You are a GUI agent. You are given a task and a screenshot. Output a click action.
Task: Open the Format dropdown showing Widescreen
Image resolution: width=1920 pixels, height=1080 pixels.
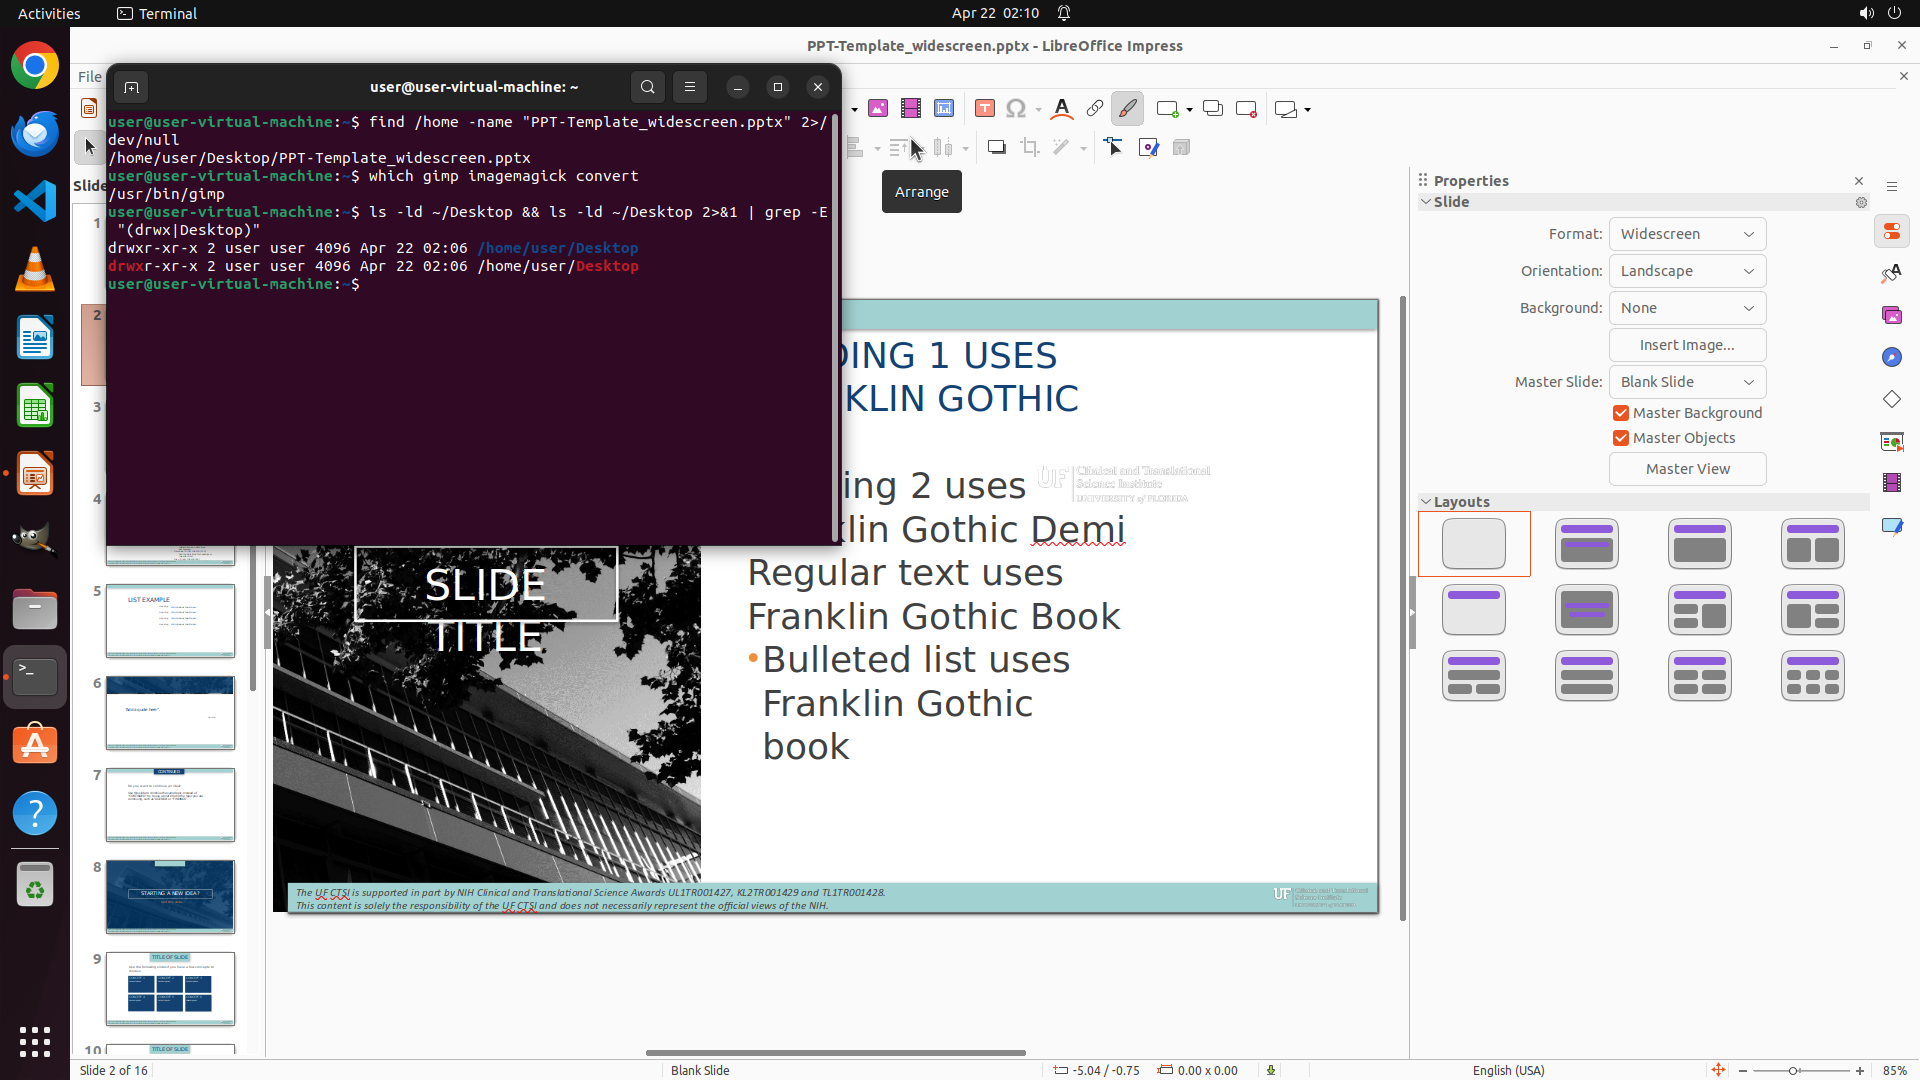point(1687,234)
